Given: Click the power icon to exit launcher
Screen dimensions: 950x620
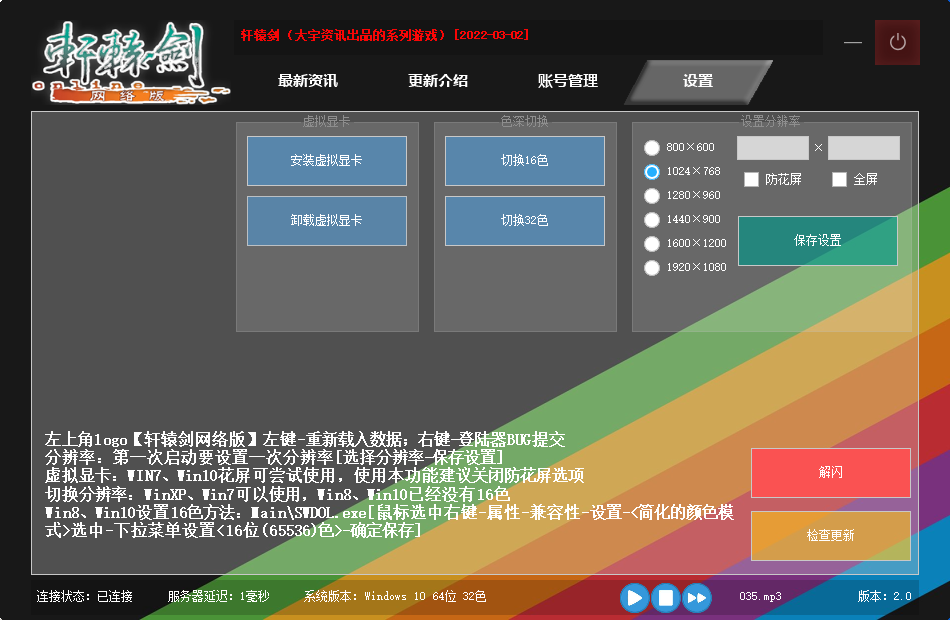Looking at the screenshot, I should [x=897, y=42].
